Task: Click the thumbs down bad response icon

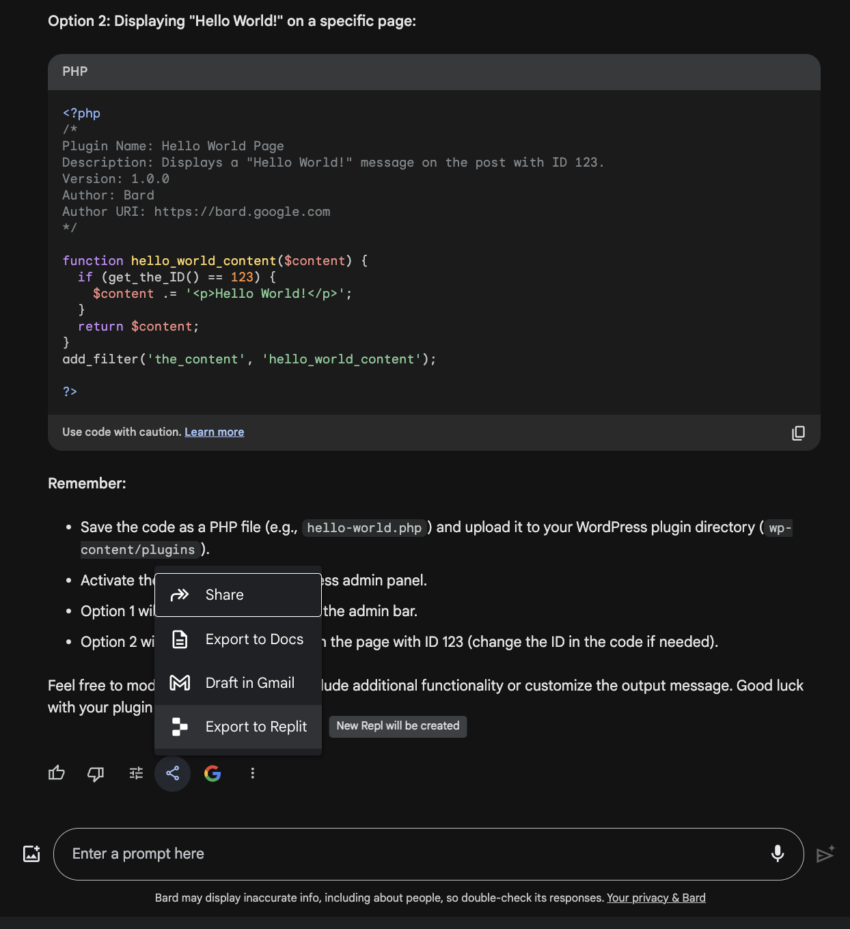Action: [x=95, y=773]
